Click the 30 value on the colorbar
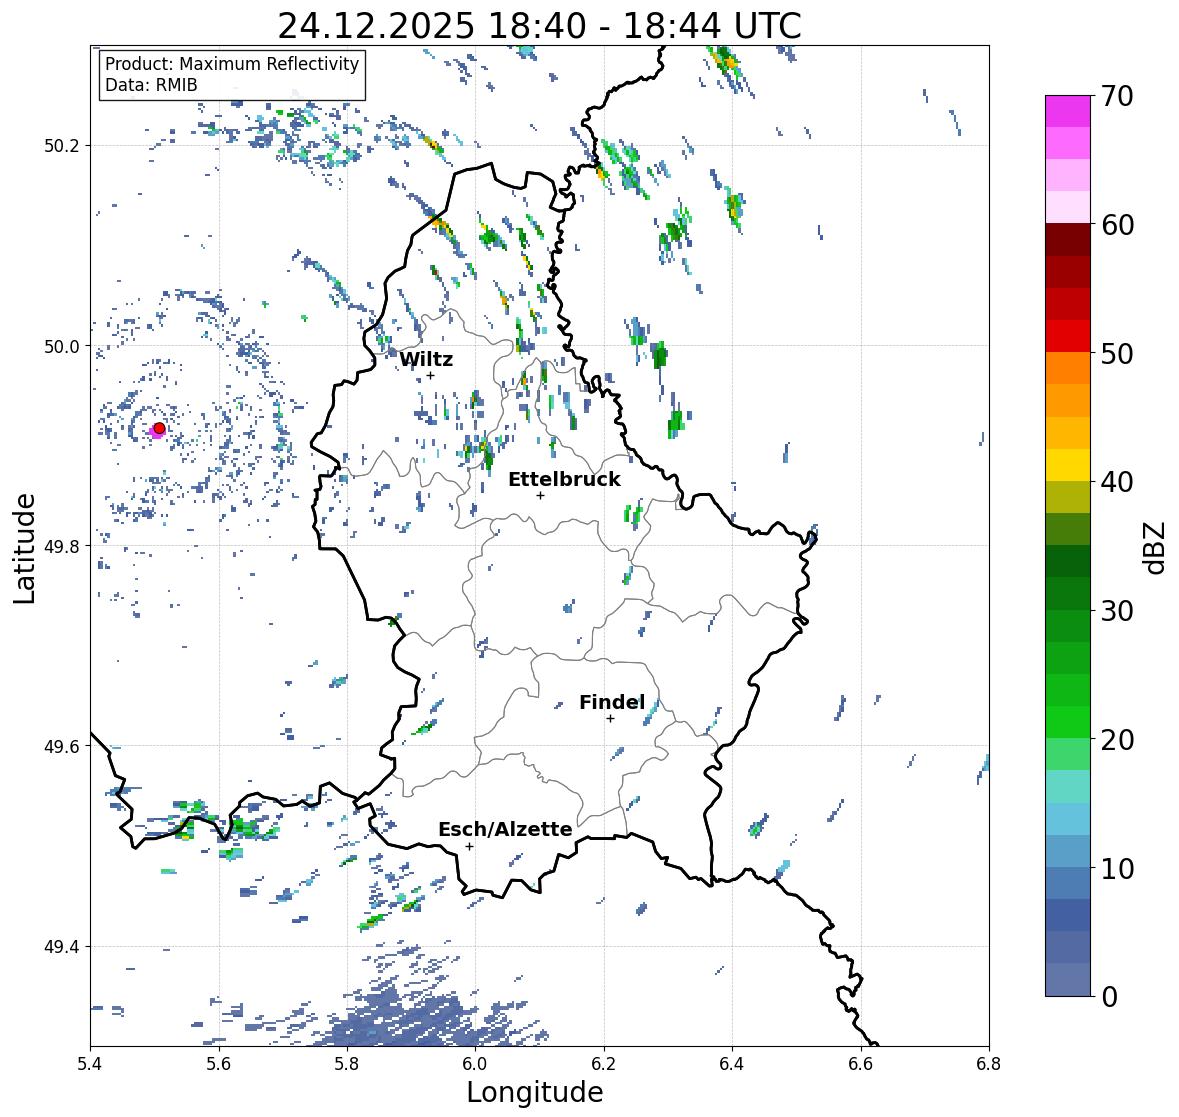The height and width of the screenshot is (1117, 1179). point(1117,611)
